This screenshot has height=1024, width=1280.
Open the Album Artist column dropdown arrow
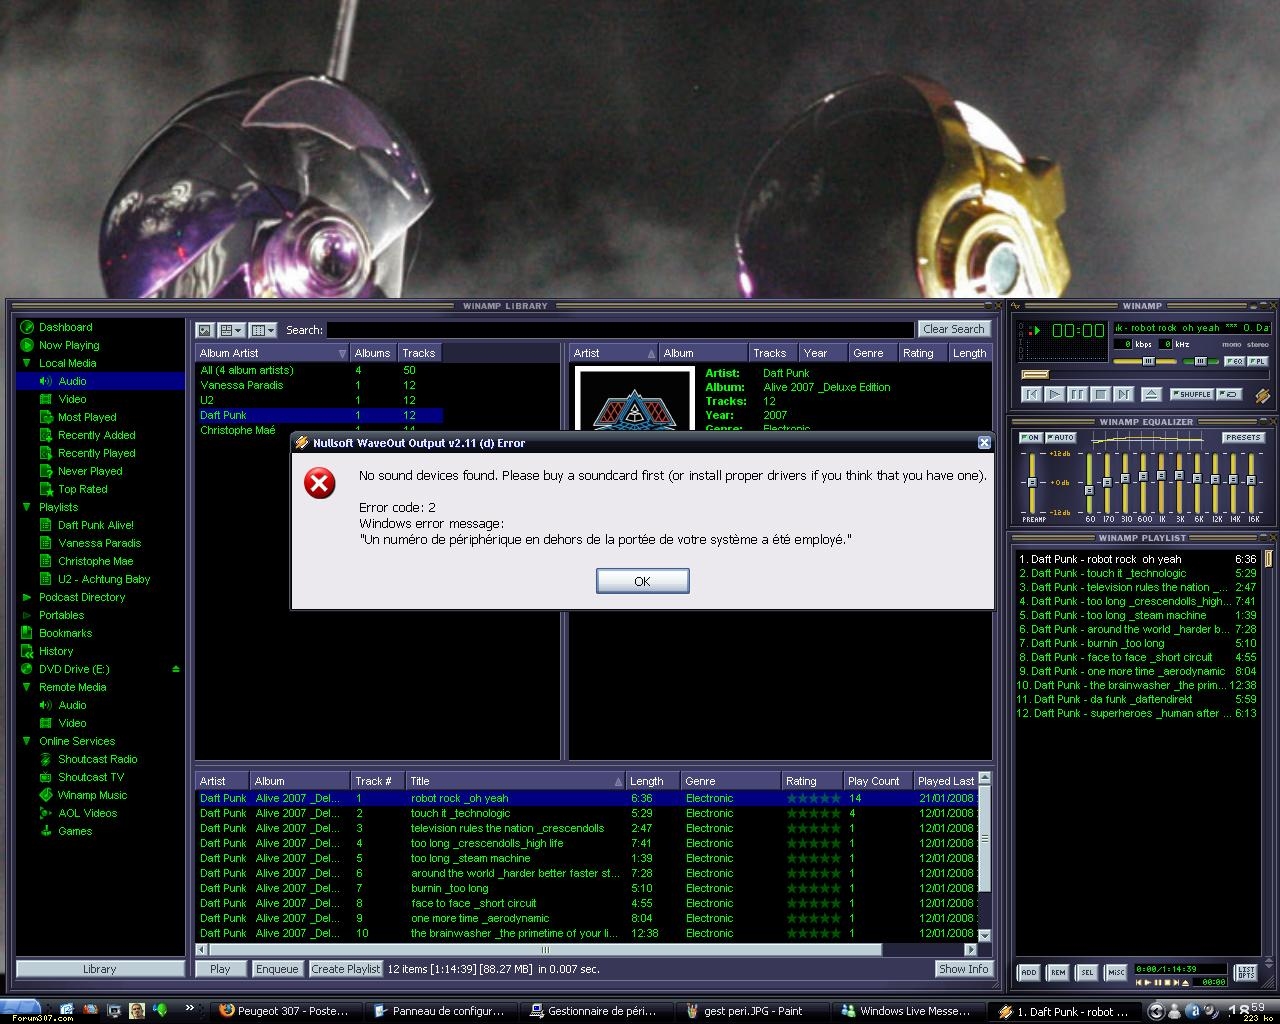pos(342,353)
